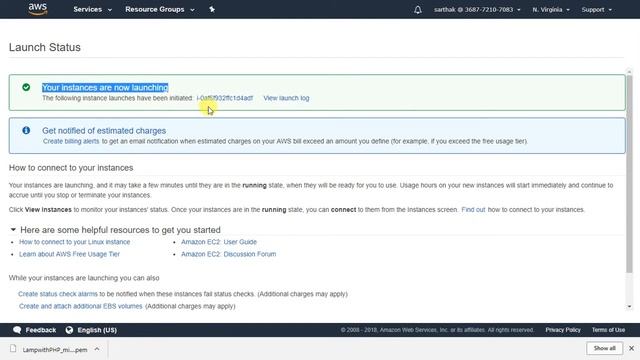Viewport: 640px width, 360px height.
Task: Click 'How to connect to your instances' heading
Action: pos(71,168)
